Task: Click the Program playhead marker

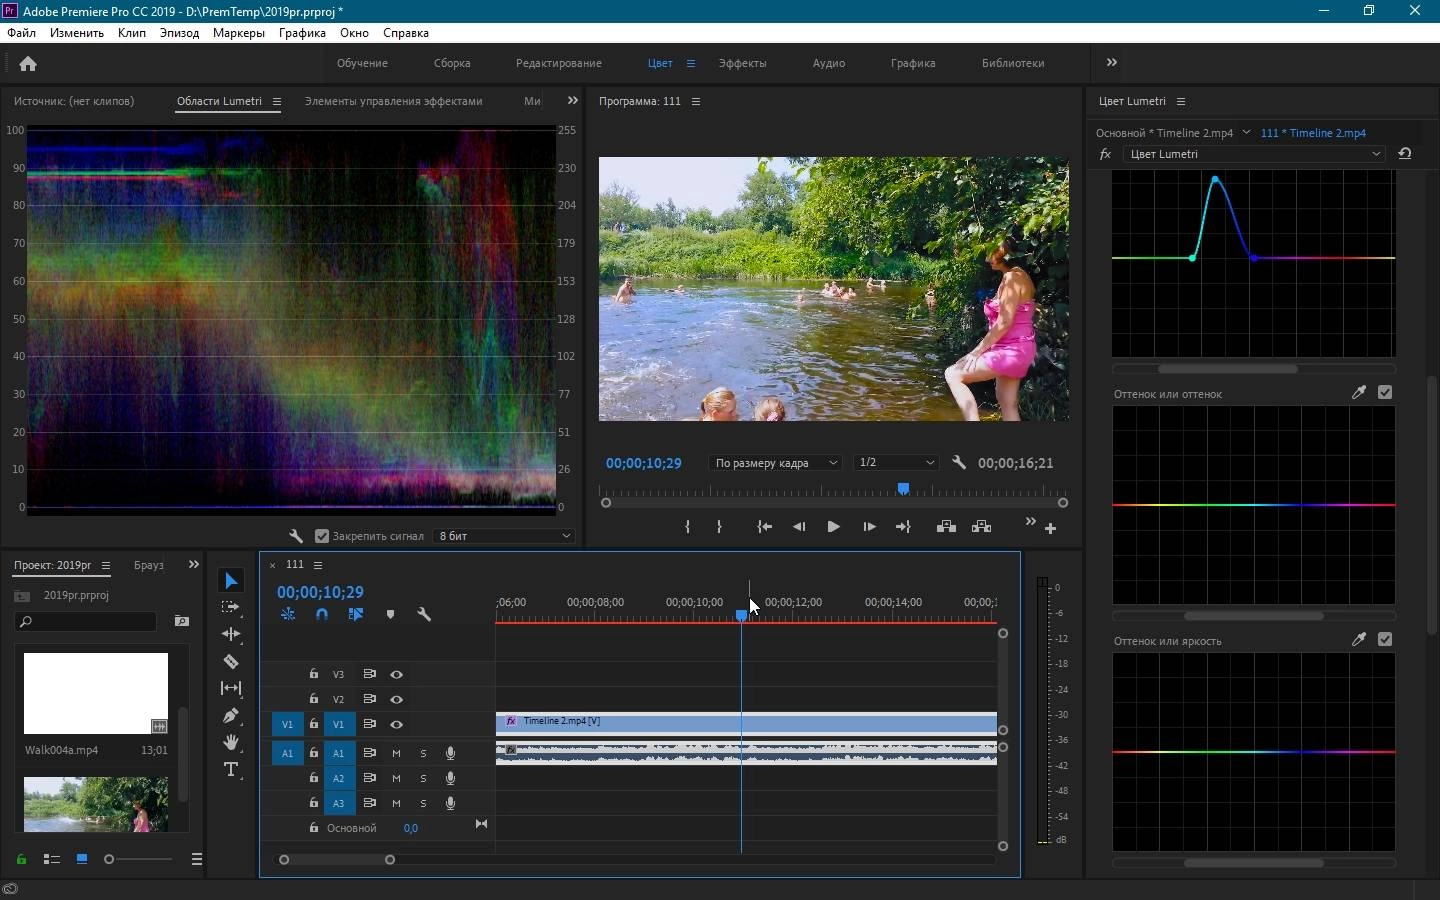Action: click(x=904, y=488)
